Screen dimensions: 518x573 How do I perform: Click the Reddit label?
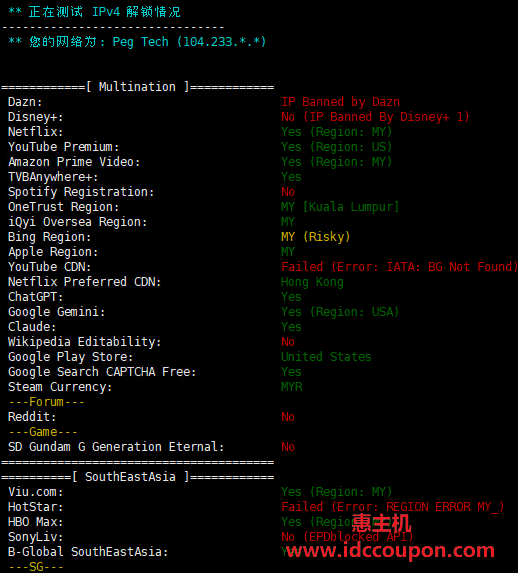pyautogui.click(x=32, y=417)
